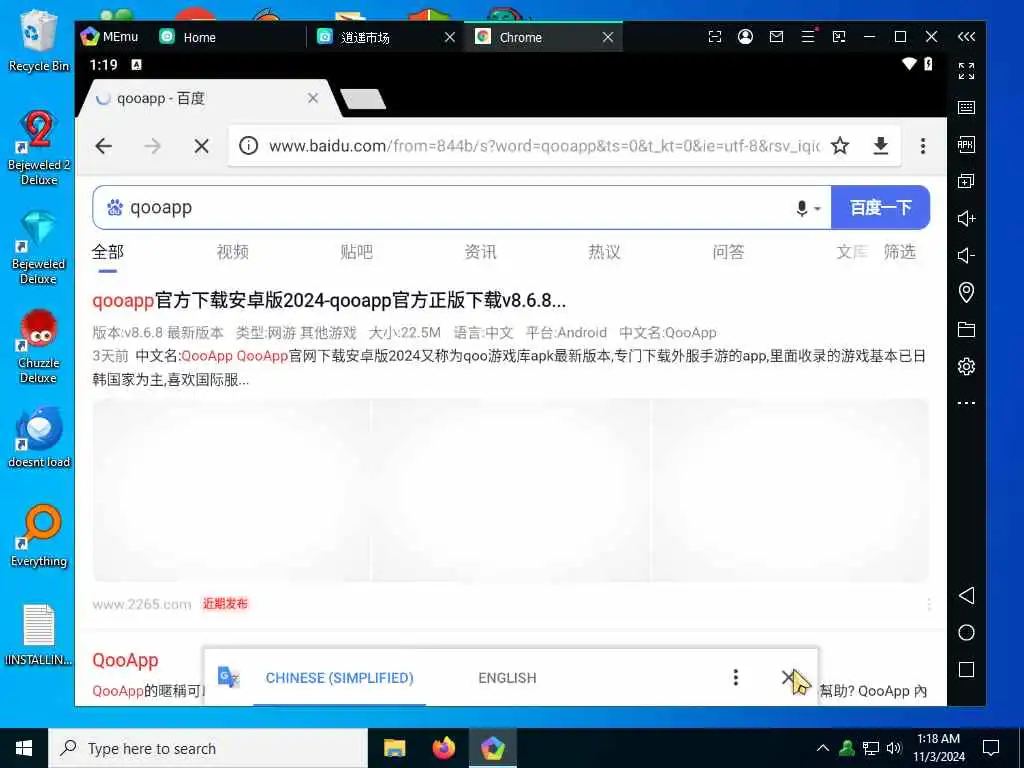Collapse the MEmu sidebar with triple chevrons
This screenshot has height=768, width=1024.
967,37
